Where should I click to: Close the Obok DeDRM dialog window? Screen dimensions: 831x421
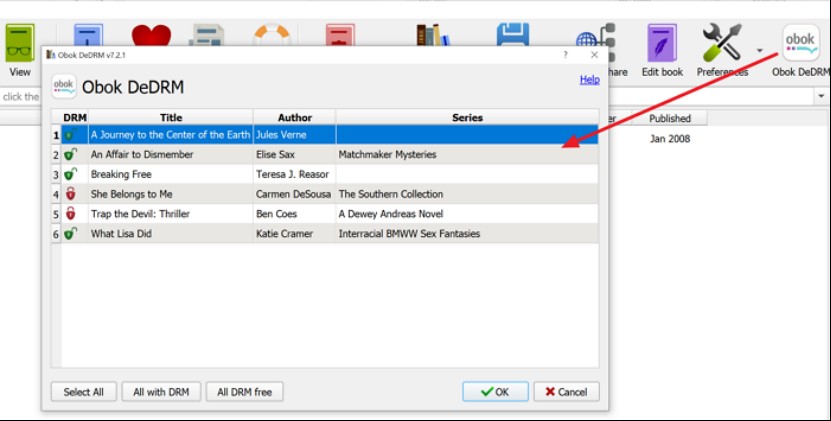tap(594, 55)
